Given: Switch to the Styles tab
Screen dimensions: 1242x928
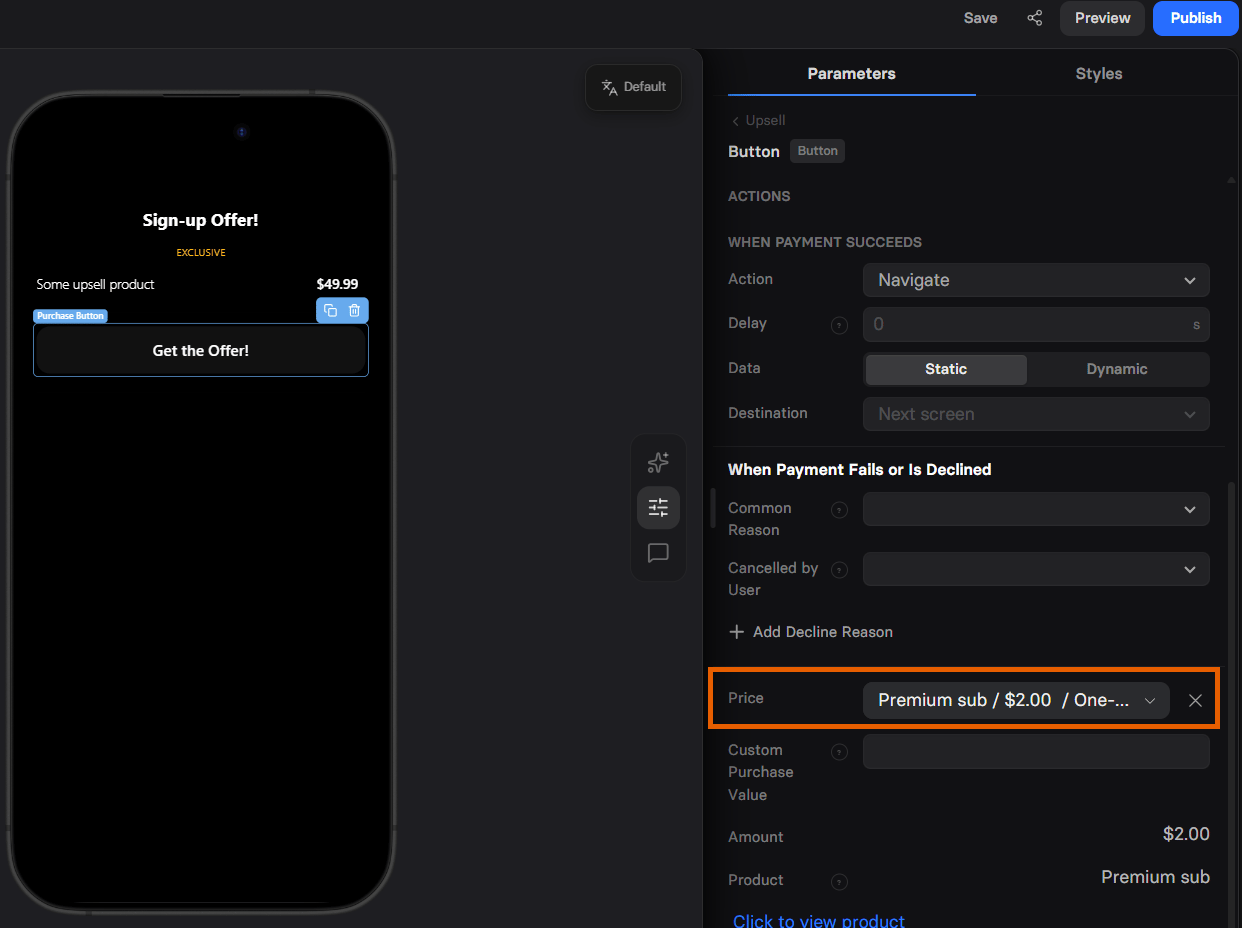Looking at the screenshot, I should coord(1098,74).
